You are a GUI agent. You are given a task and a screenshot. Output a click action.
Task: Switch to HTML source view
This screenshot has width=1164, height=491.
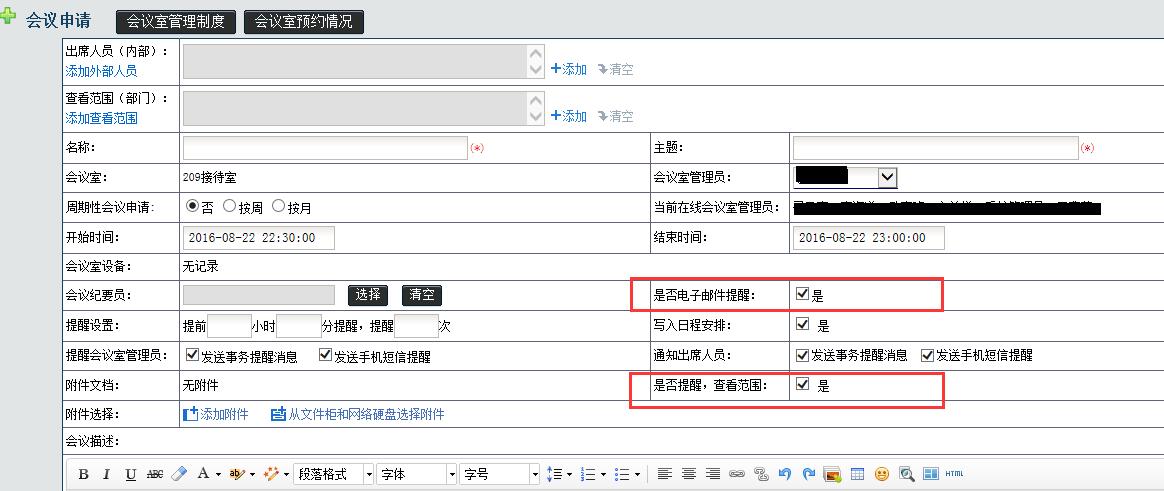(954, 474)
